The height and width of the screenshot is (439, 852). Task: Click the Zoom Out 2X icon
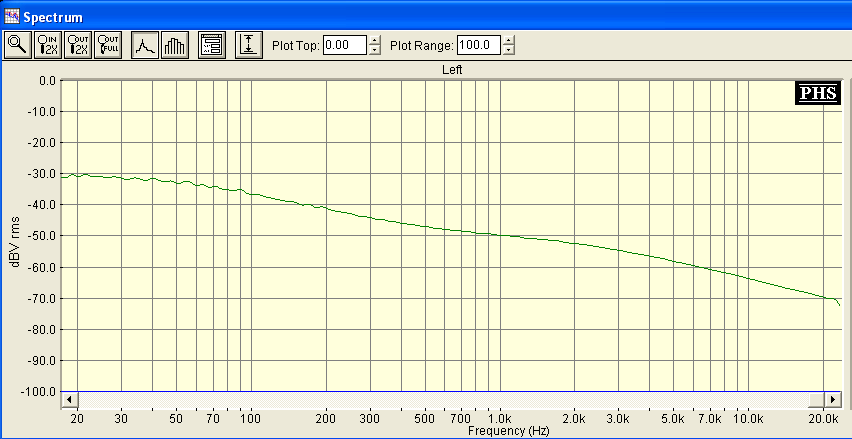coord(78,45)
